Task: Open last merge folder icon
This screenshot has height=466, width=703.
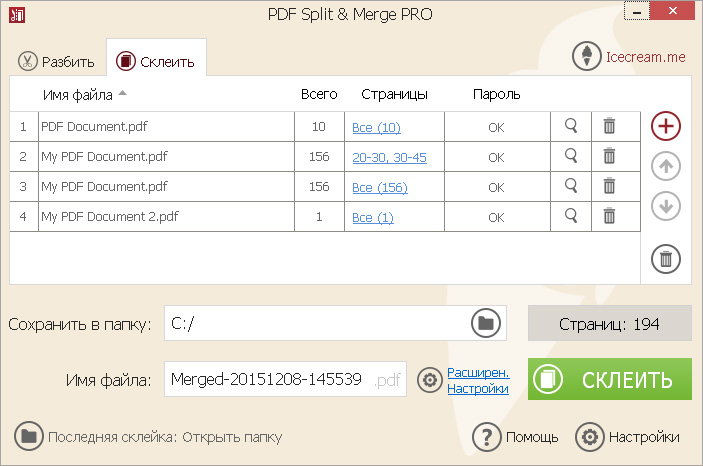Action: (x=29, y=436)
